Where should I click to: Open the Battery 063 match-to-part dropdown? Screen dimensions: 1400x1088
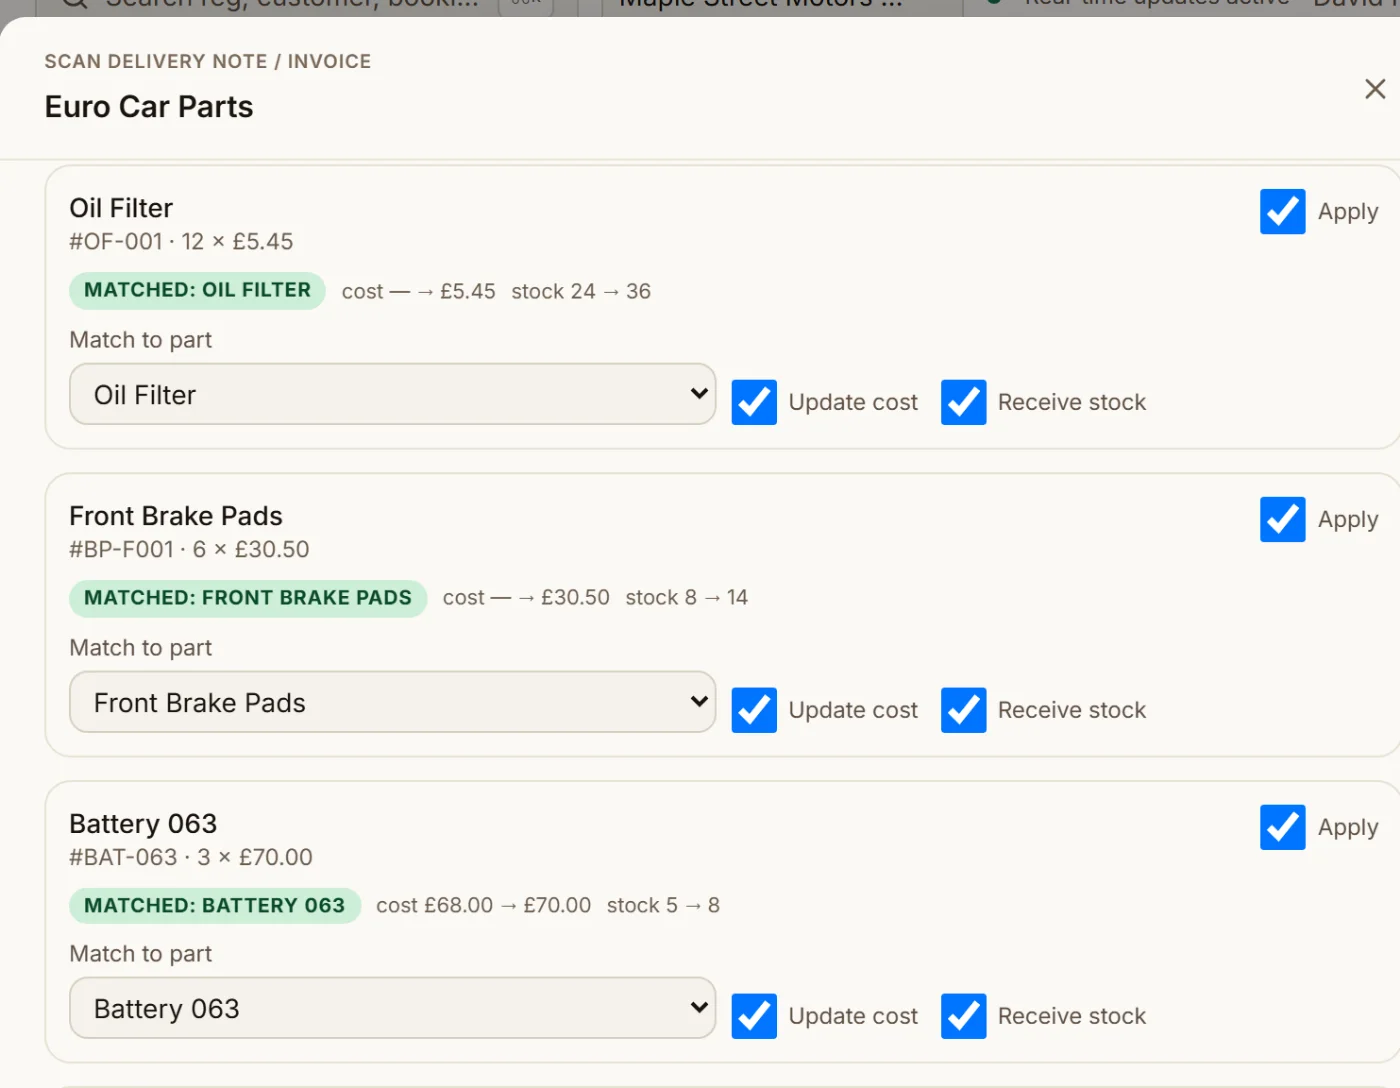click(x=392, y=1008)
